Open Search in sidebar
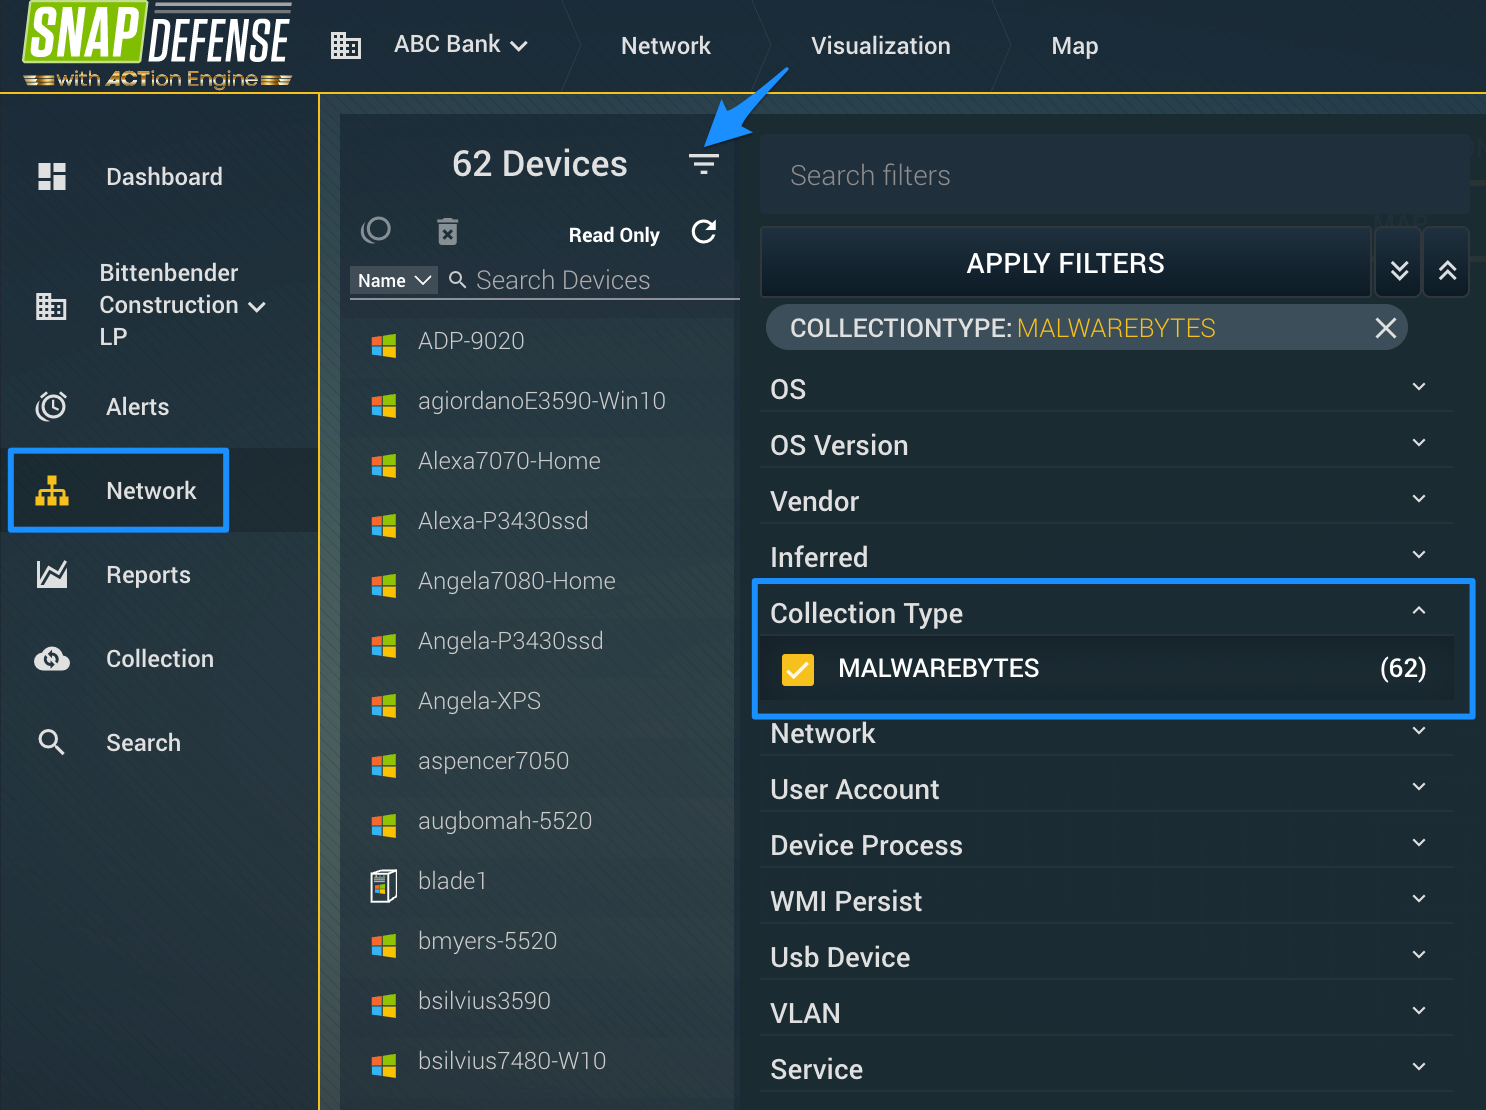The height and width of the screenshot is (1110, 1486). coord(144,743)
